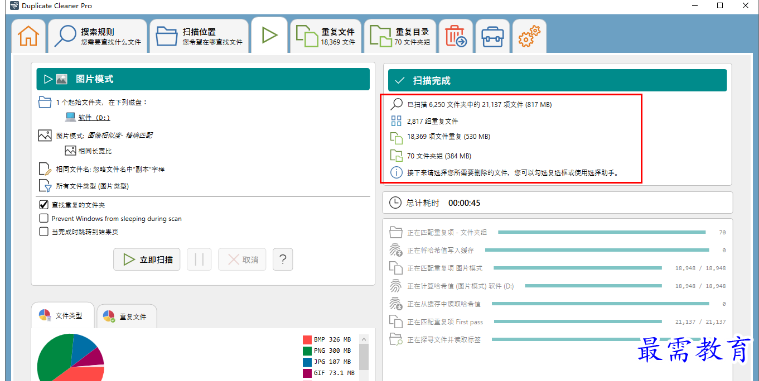
Task: Select the 重复文件 chart tab below
Action: [x=126, y=317]
